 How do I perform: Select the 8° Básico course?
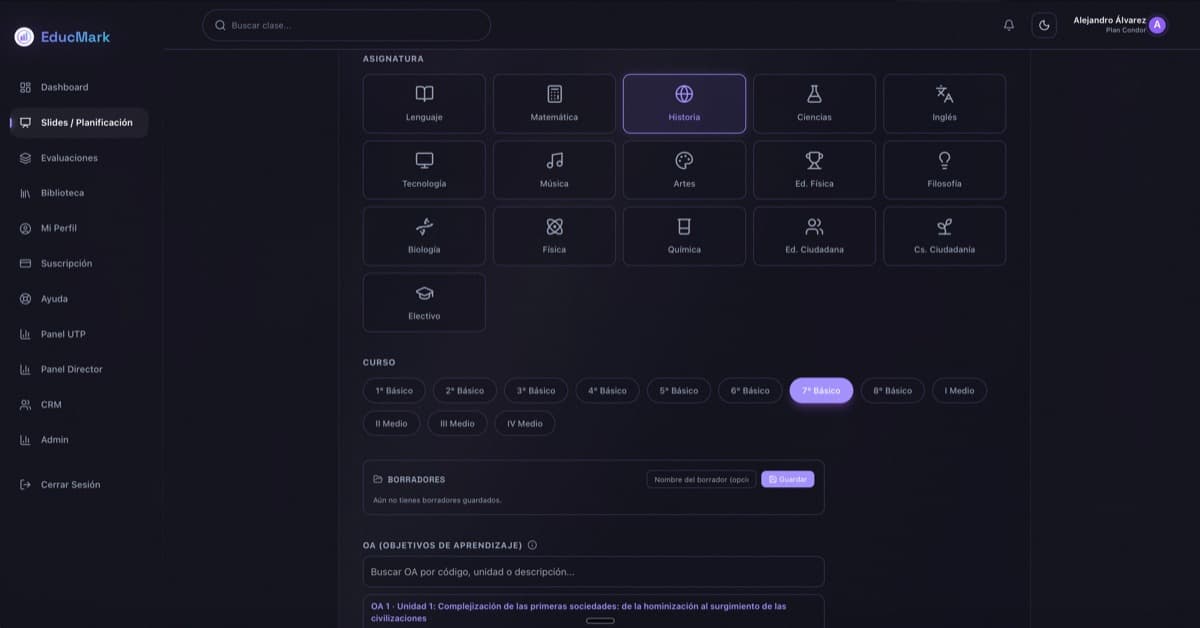pos(892,391)
